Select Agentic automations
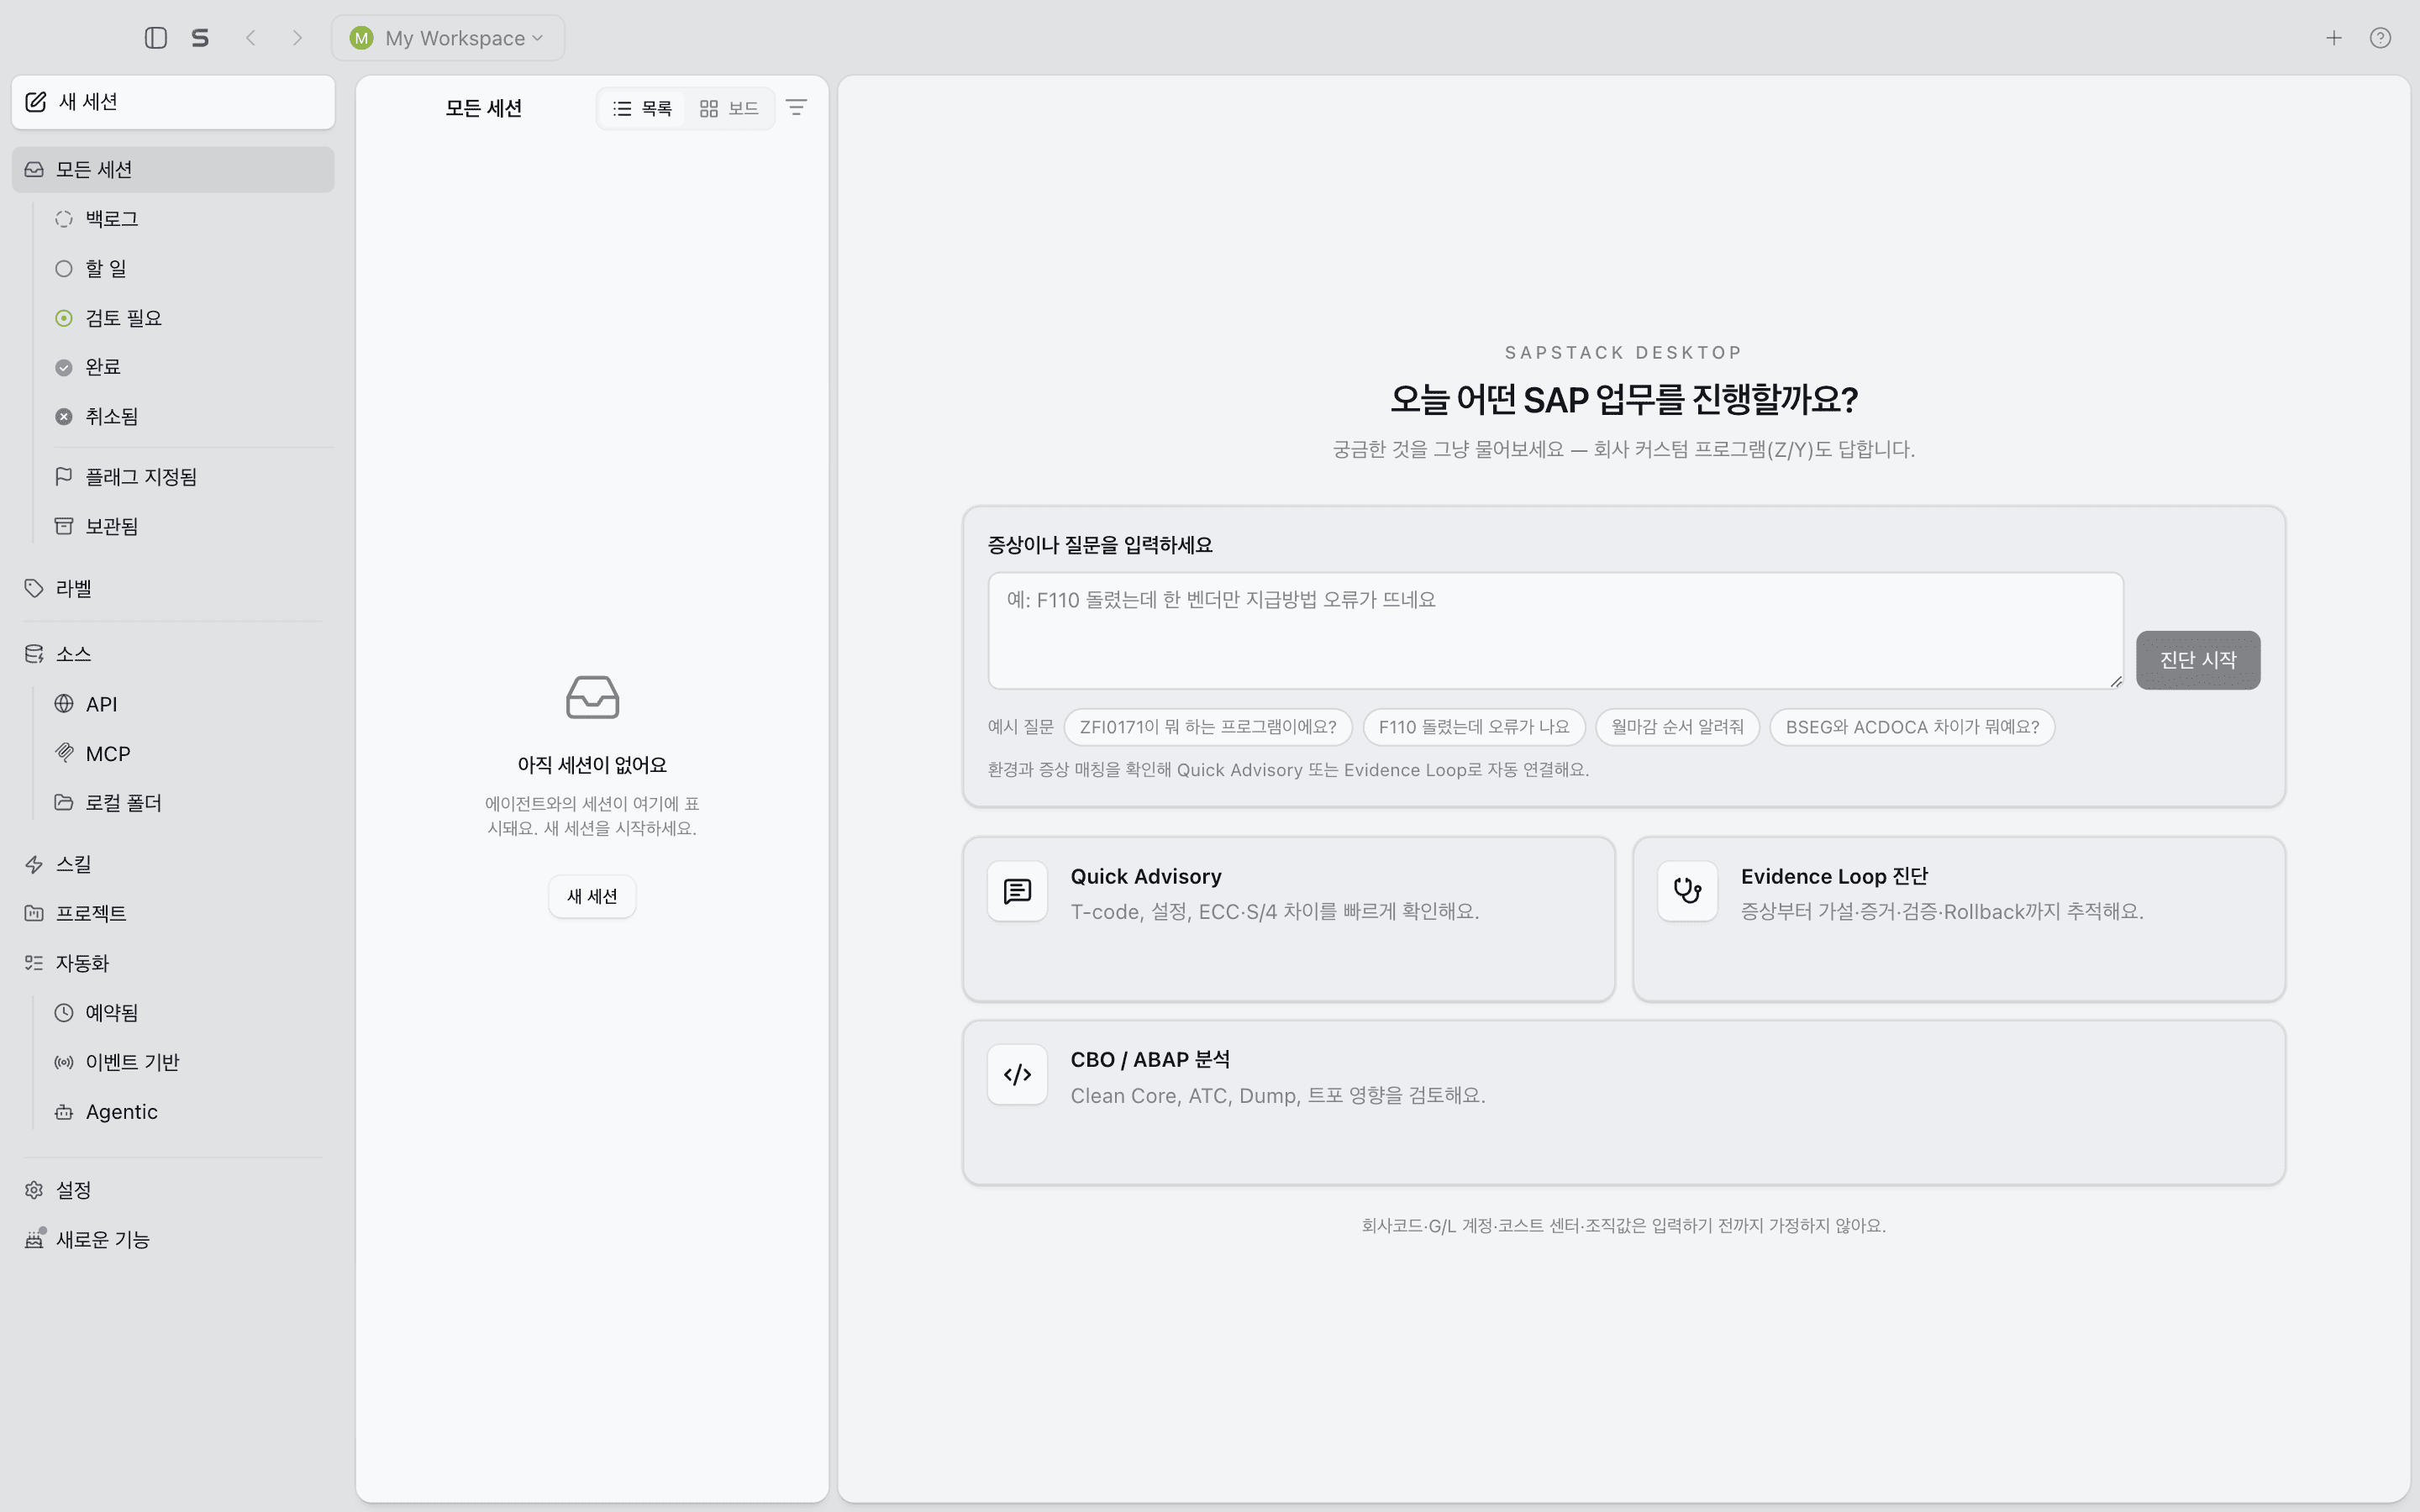 190,1112
